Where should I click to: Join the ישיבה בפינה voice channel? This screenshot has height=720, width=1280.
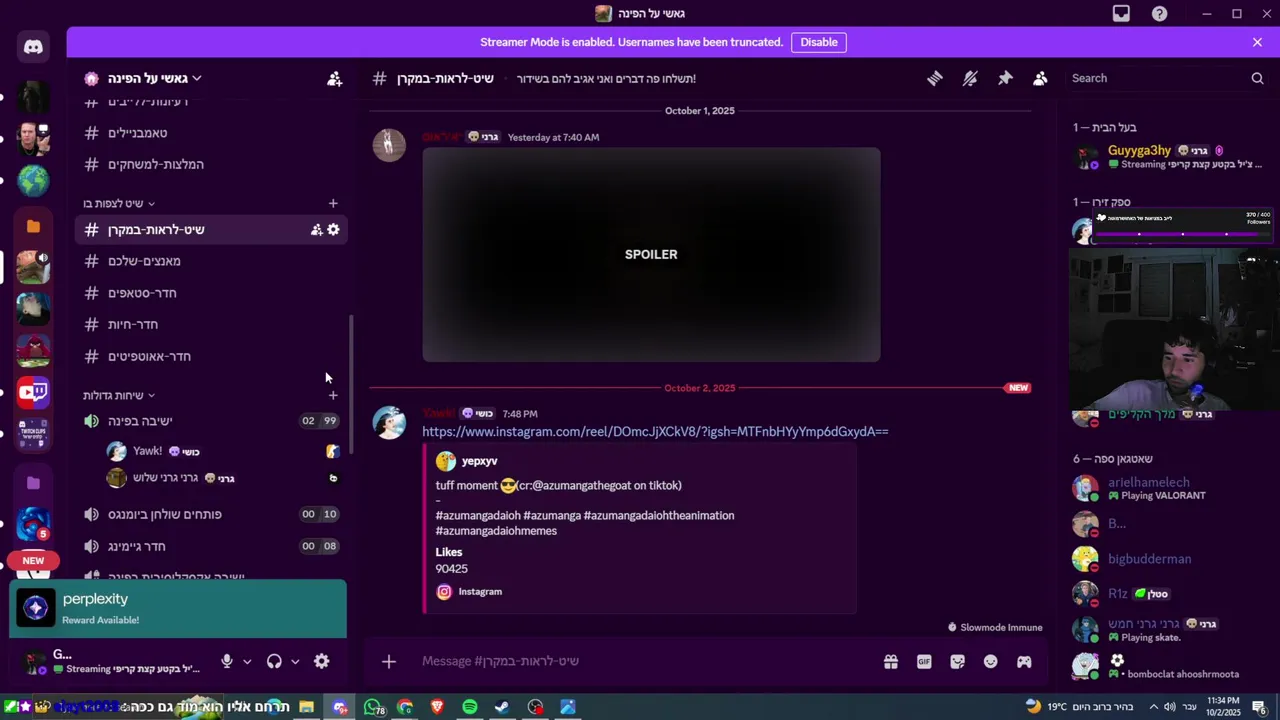(210, 421)
